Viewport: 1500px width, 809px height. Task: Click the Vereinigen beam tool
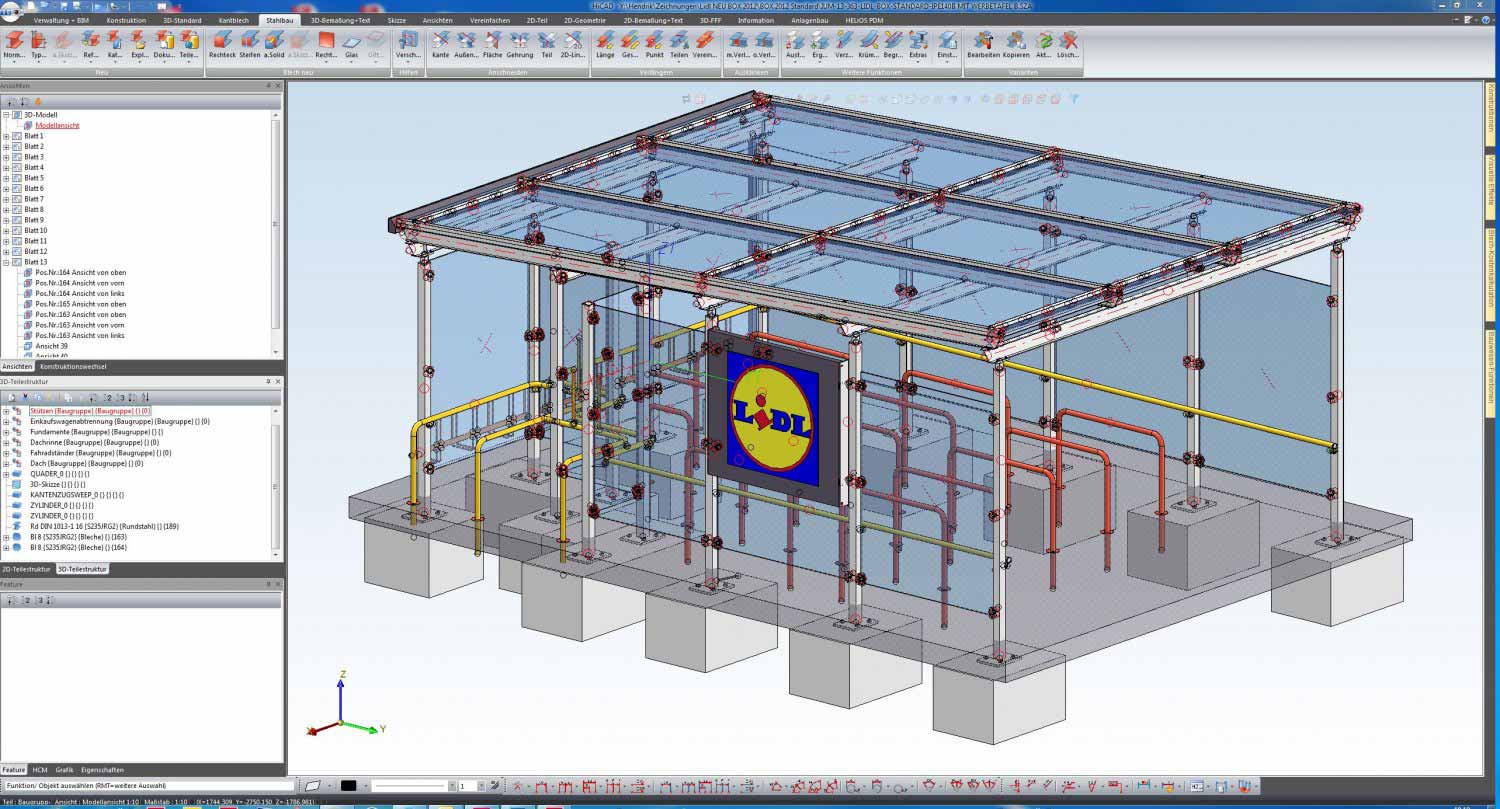coord(705,44)
